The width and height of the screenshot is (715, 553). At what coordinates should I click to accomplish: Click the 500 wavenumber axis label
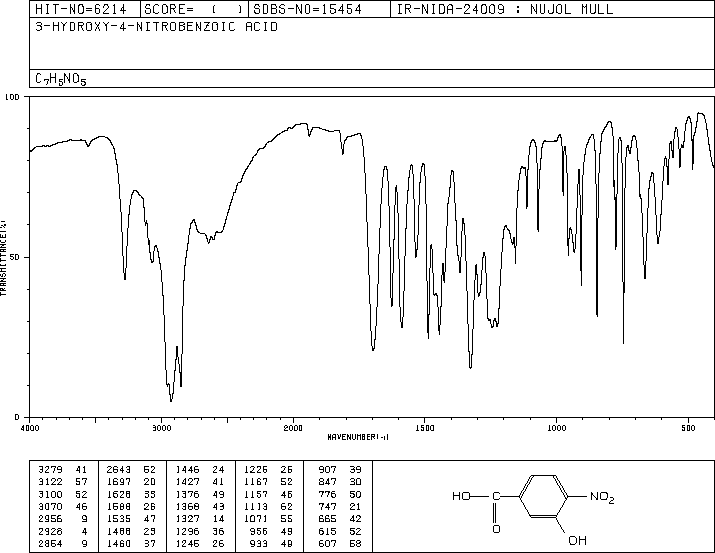pyautogui.click(x=688, y=428)
